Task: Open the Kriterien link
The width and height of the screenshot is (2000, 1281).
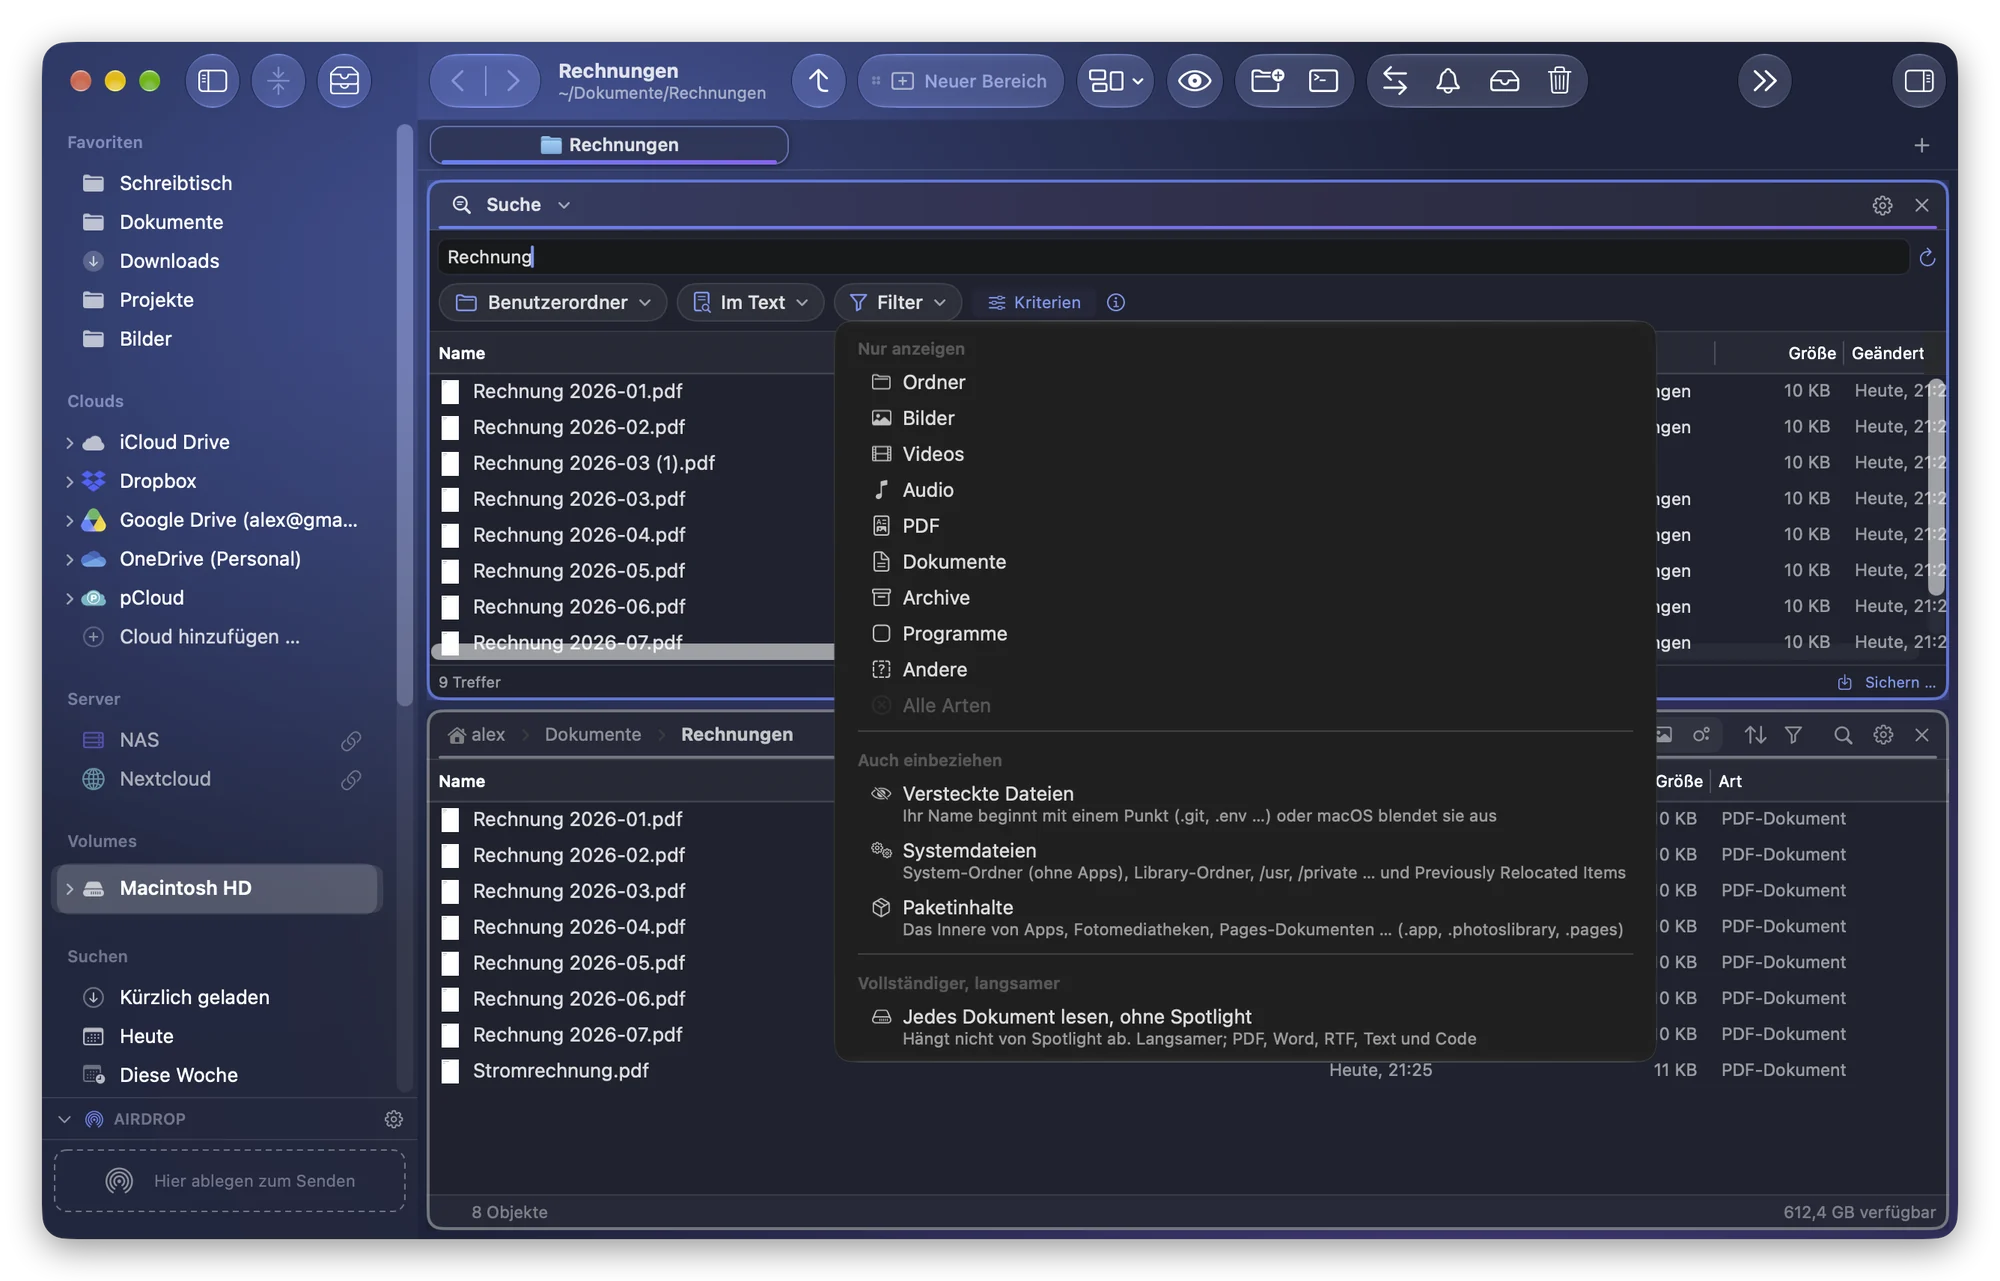Action: [x=1034, y=302]
